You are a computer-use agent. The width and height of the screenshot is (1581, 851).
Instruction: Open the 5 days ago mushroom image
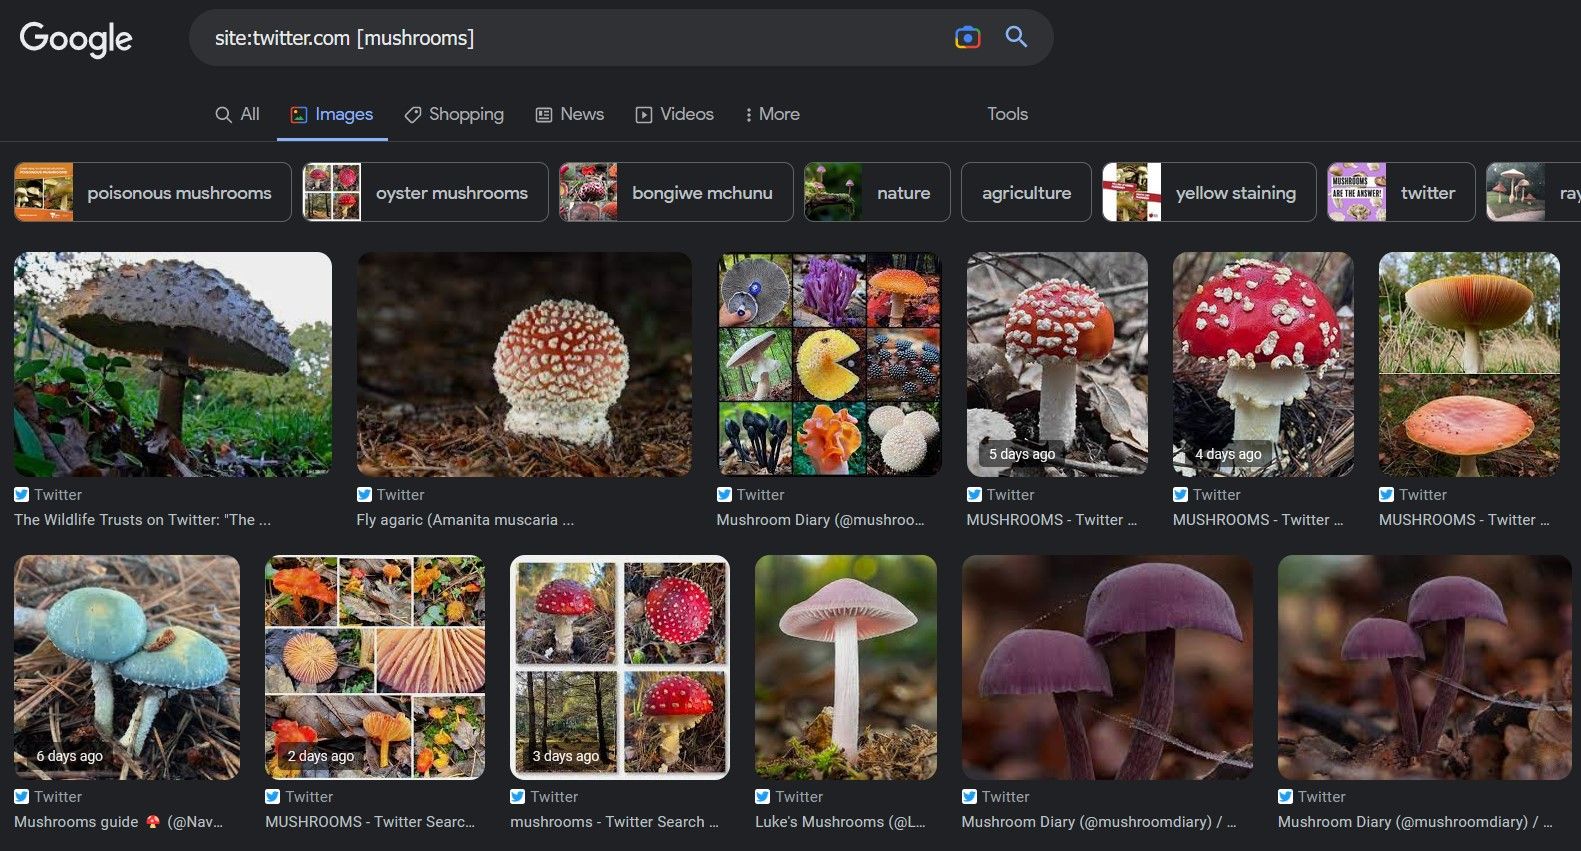(1057, 364)
